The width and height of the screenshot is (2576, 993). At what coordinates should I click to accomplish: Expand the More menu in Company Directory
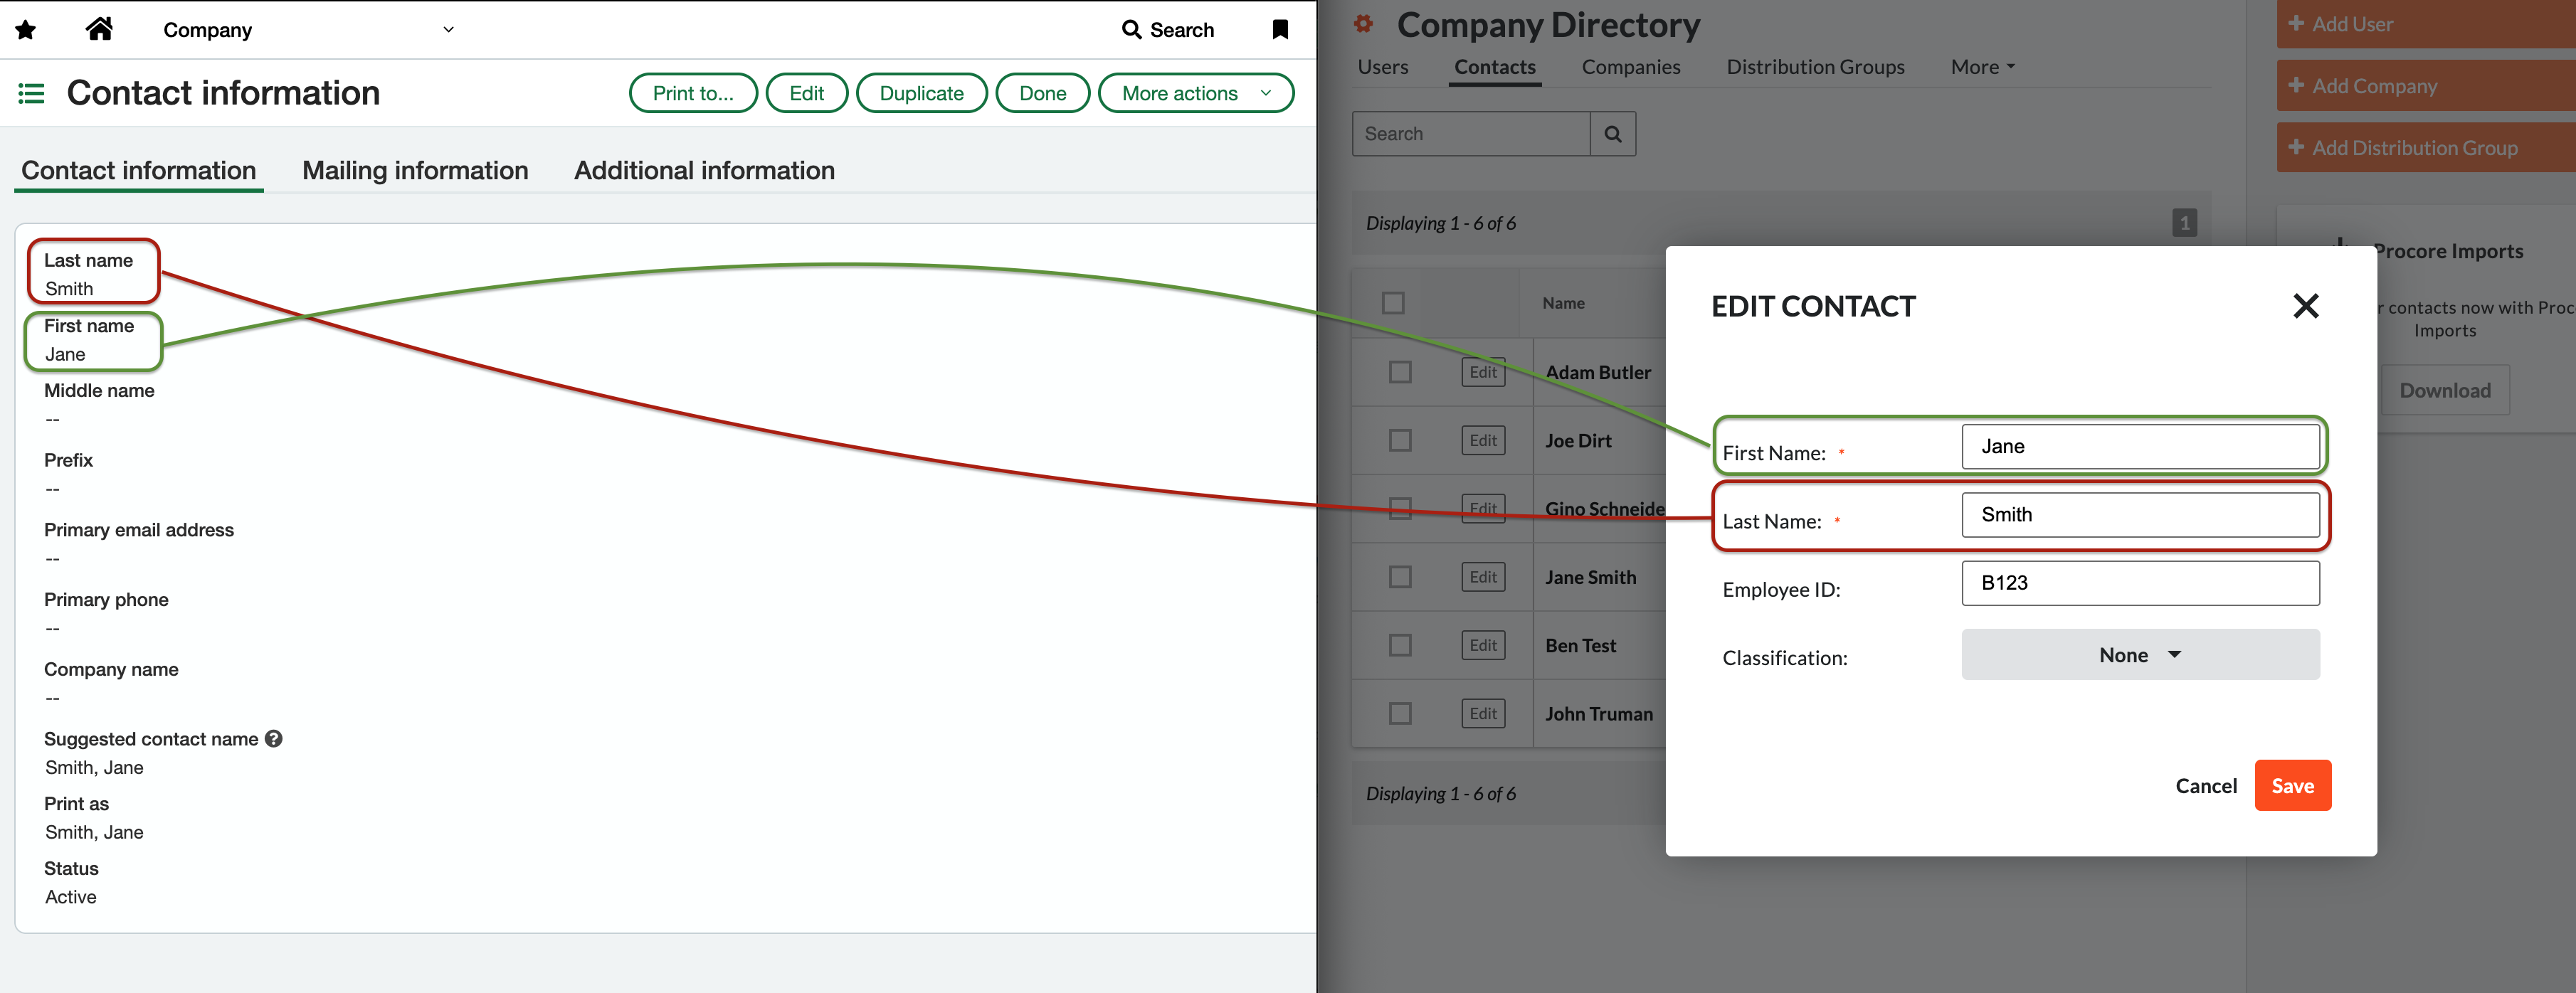[x=1983, y=67]
